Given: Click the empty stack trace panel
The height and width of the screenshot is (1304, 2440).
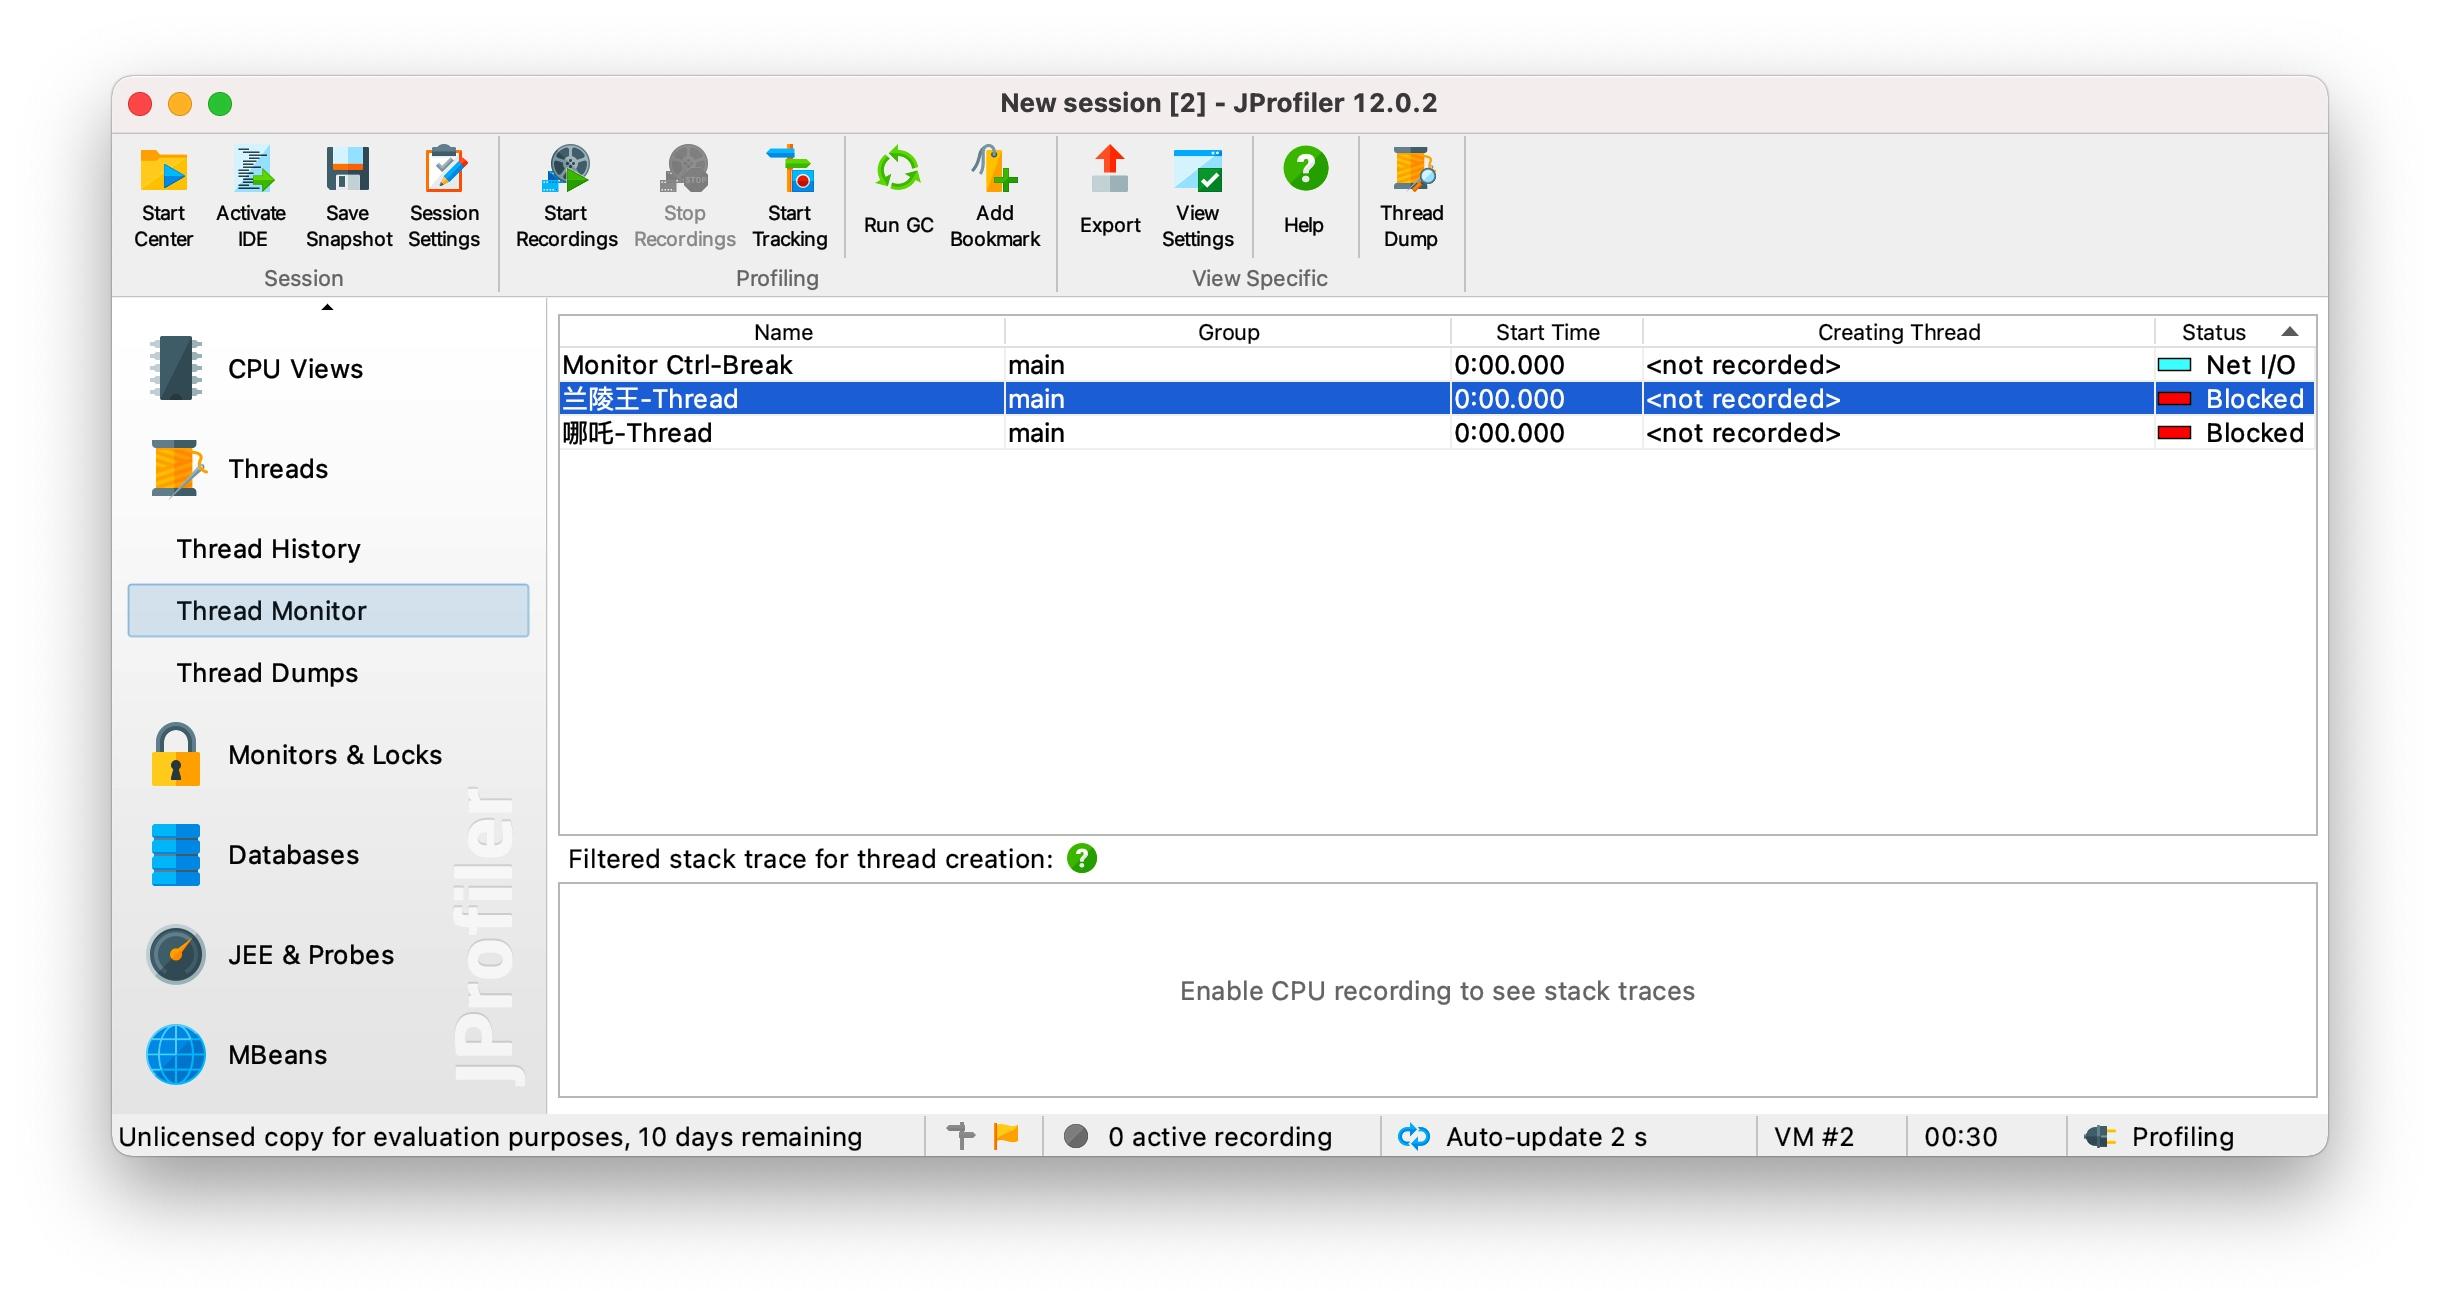Looking at the screenshot, I should coord(1437,990).
